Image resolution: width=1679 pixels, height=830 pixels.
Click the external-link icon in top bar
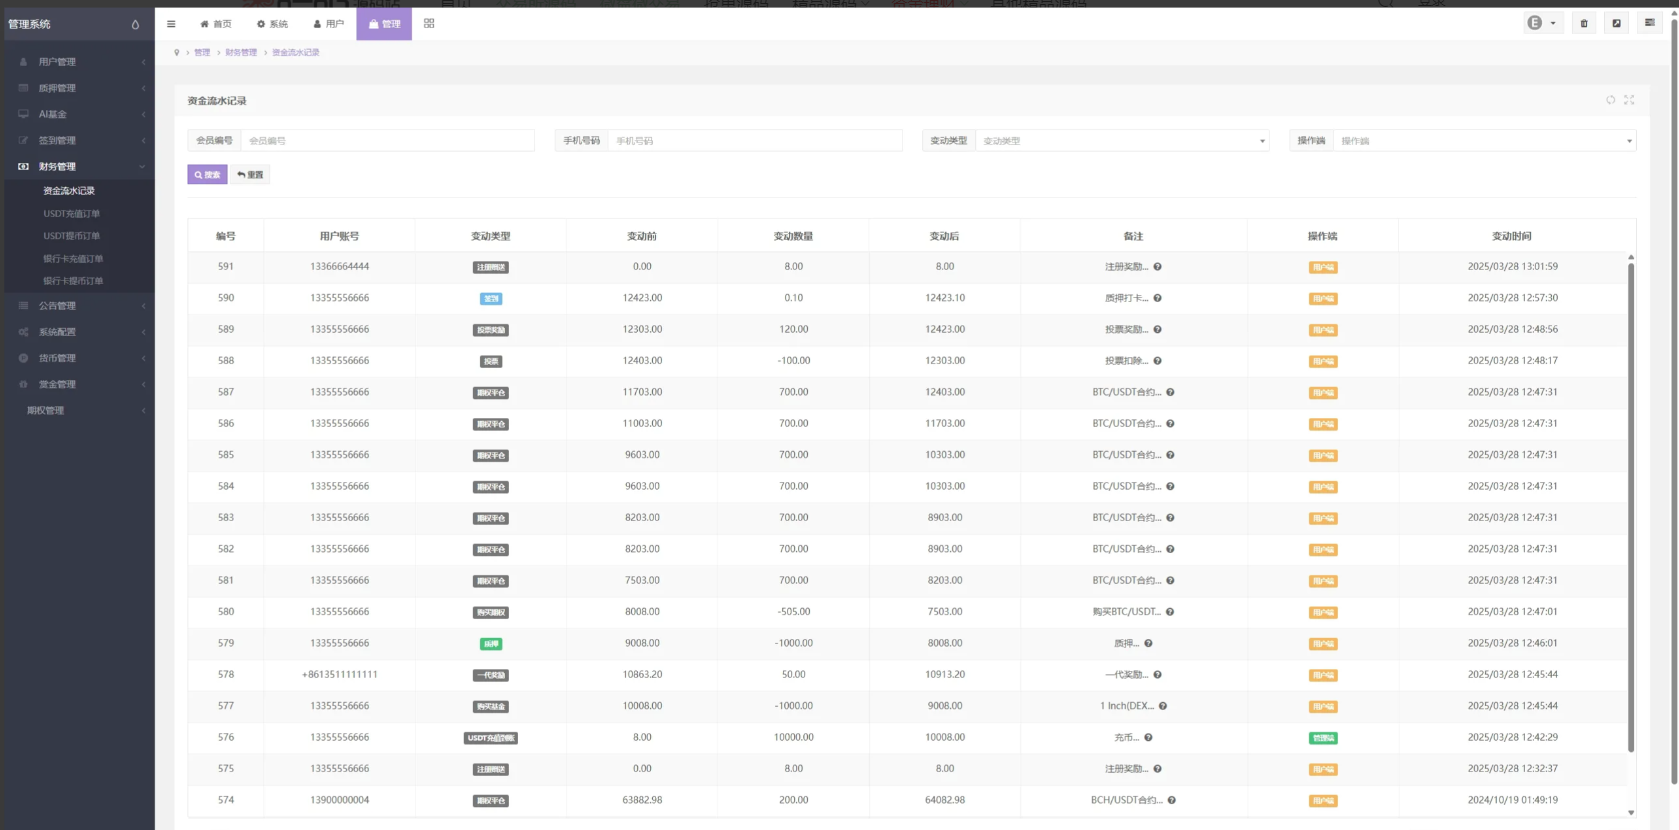pyautogui.click(x=1616, y=24)
